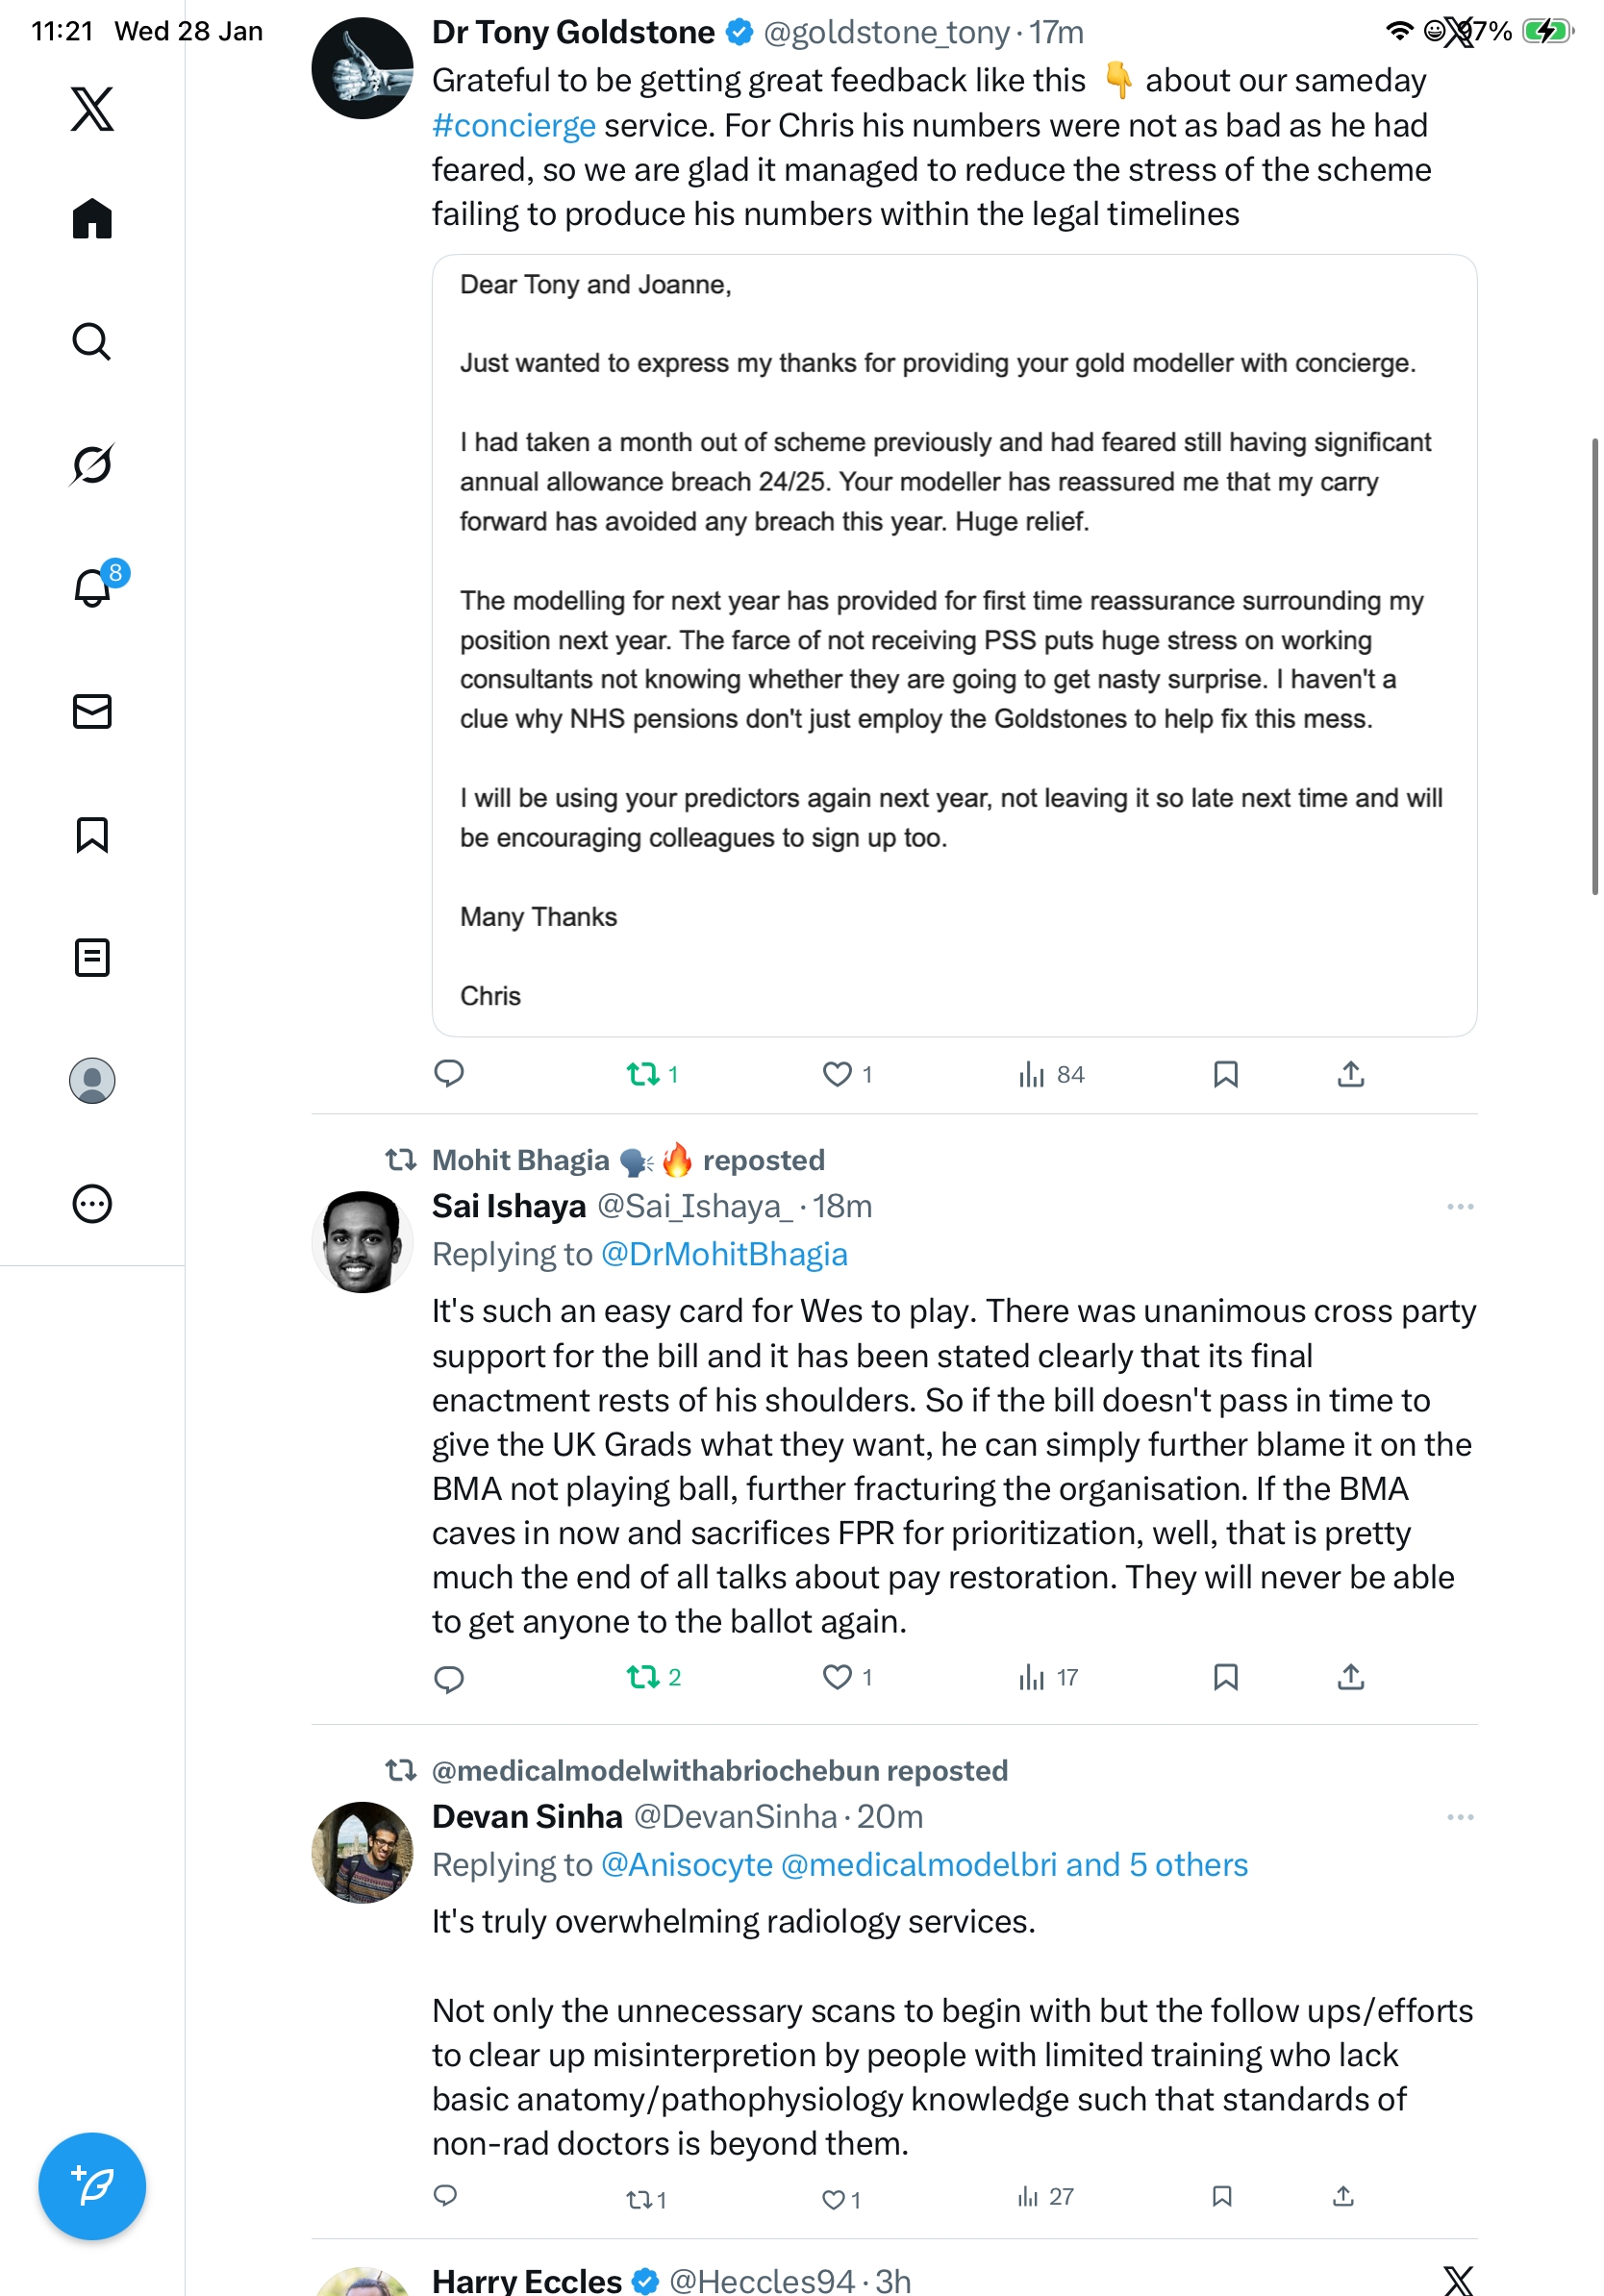Open the @DrMohitBhagia mention link
Image resolution: width=1604 pixels, height=2296 pixels.
(724, 1254)
